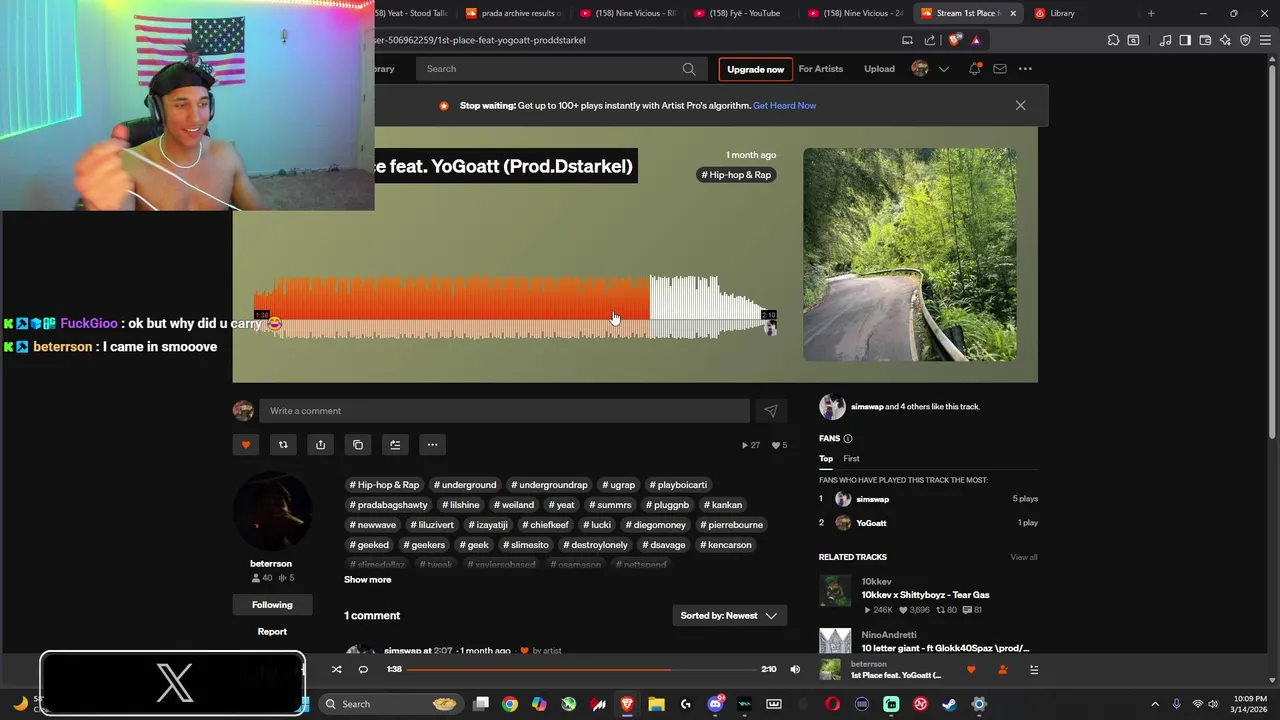The width and height of the screenshot is (1280, 720).
Task: Open the #yeat tag
Action: coord(562,505)
